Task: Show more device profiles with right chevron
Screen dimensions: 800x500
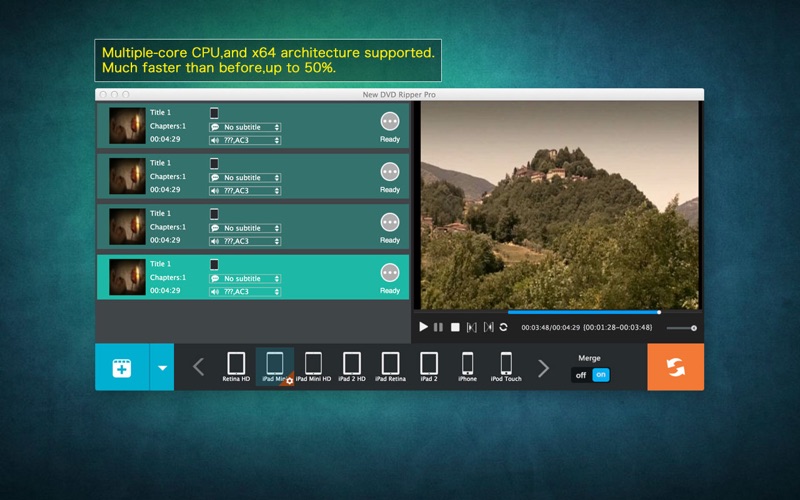Action: tap(543, 367)
